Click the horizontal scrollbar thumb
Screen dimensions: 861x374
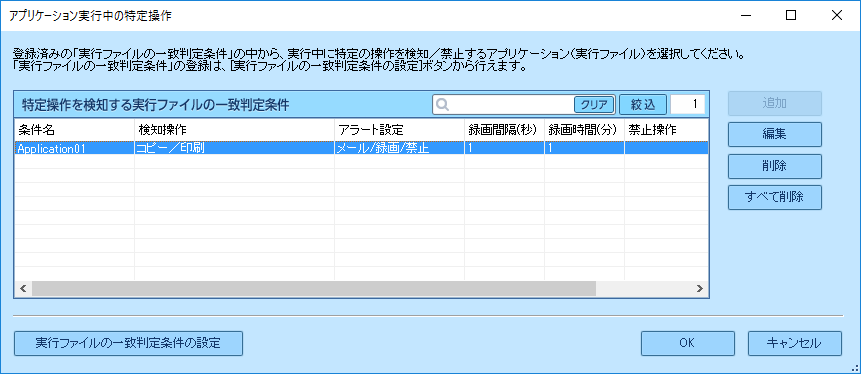314,288
